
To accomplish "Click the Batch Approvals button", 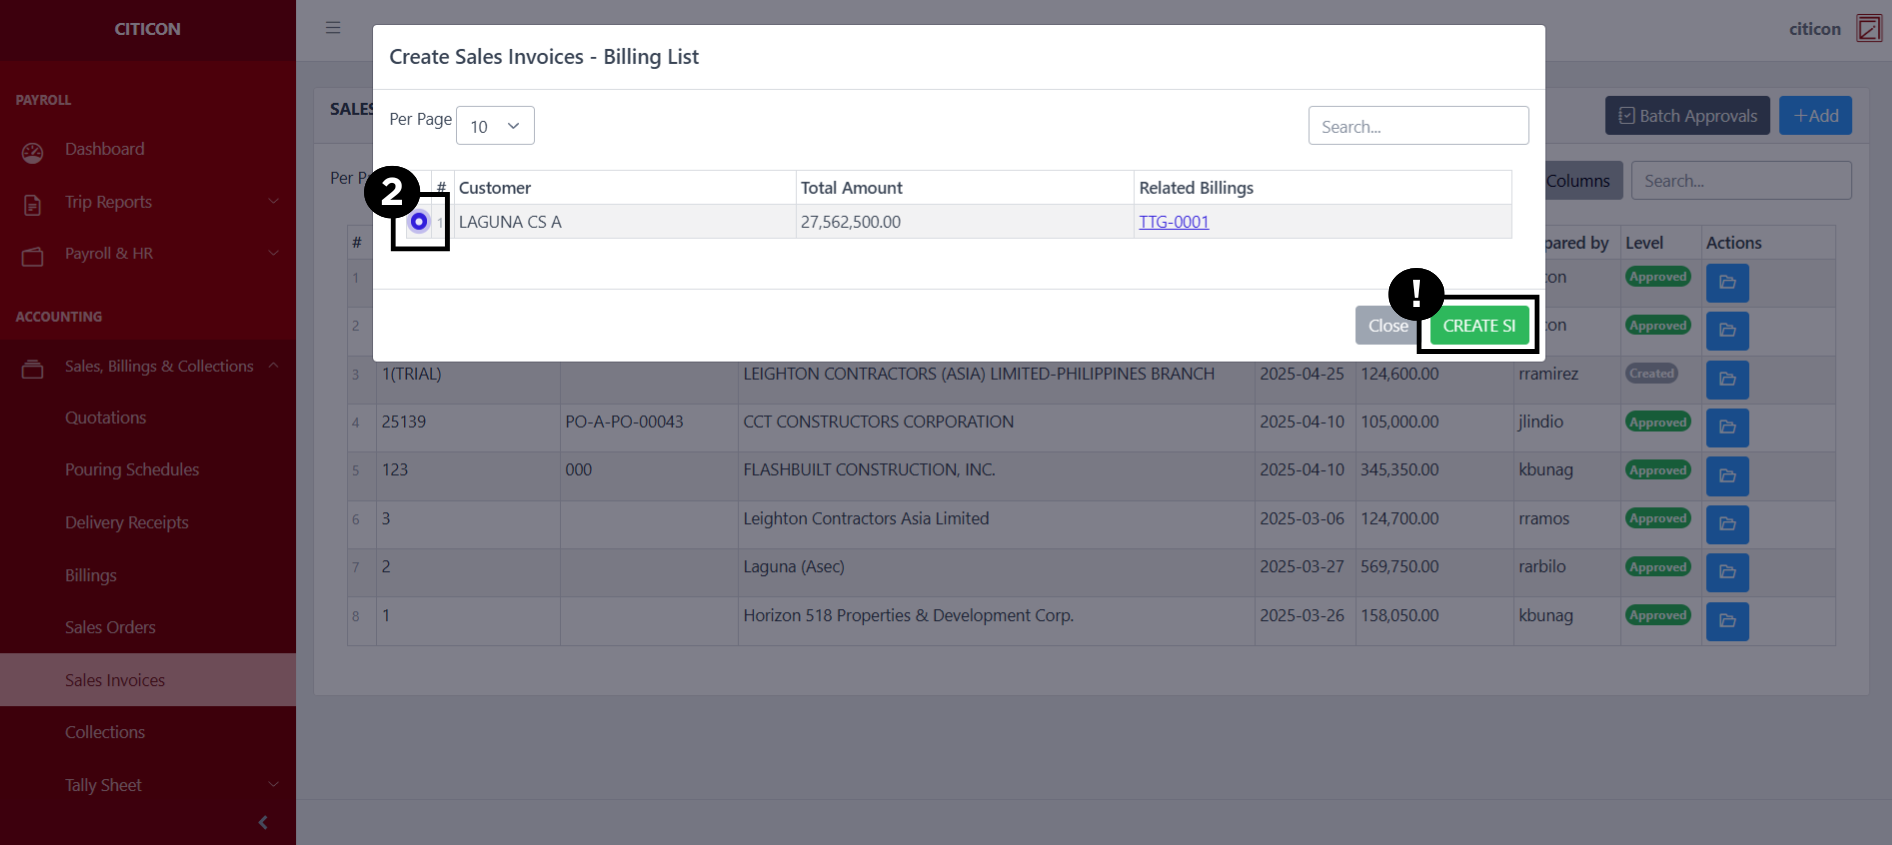I will coord(1687,116).
